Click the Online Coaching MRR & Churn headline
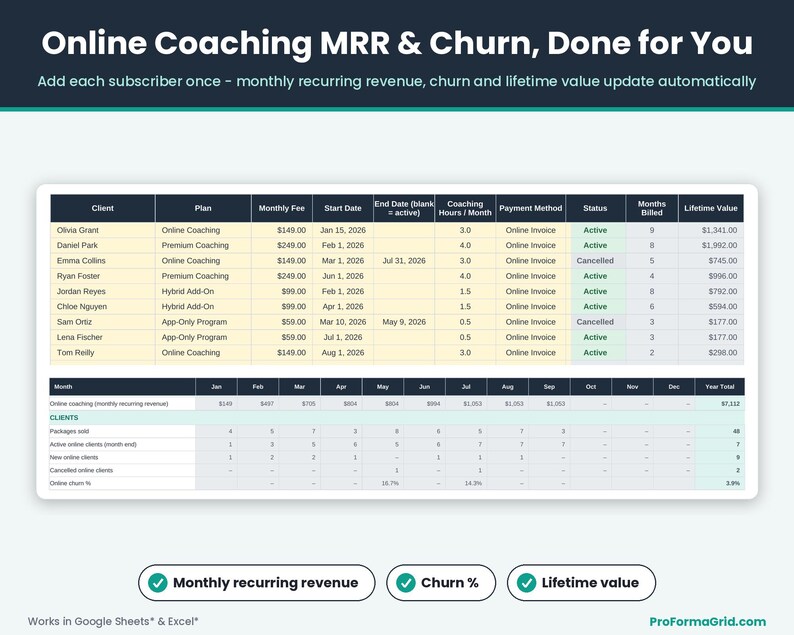Screen dimensions: 794x635 (x=397, y=43)
